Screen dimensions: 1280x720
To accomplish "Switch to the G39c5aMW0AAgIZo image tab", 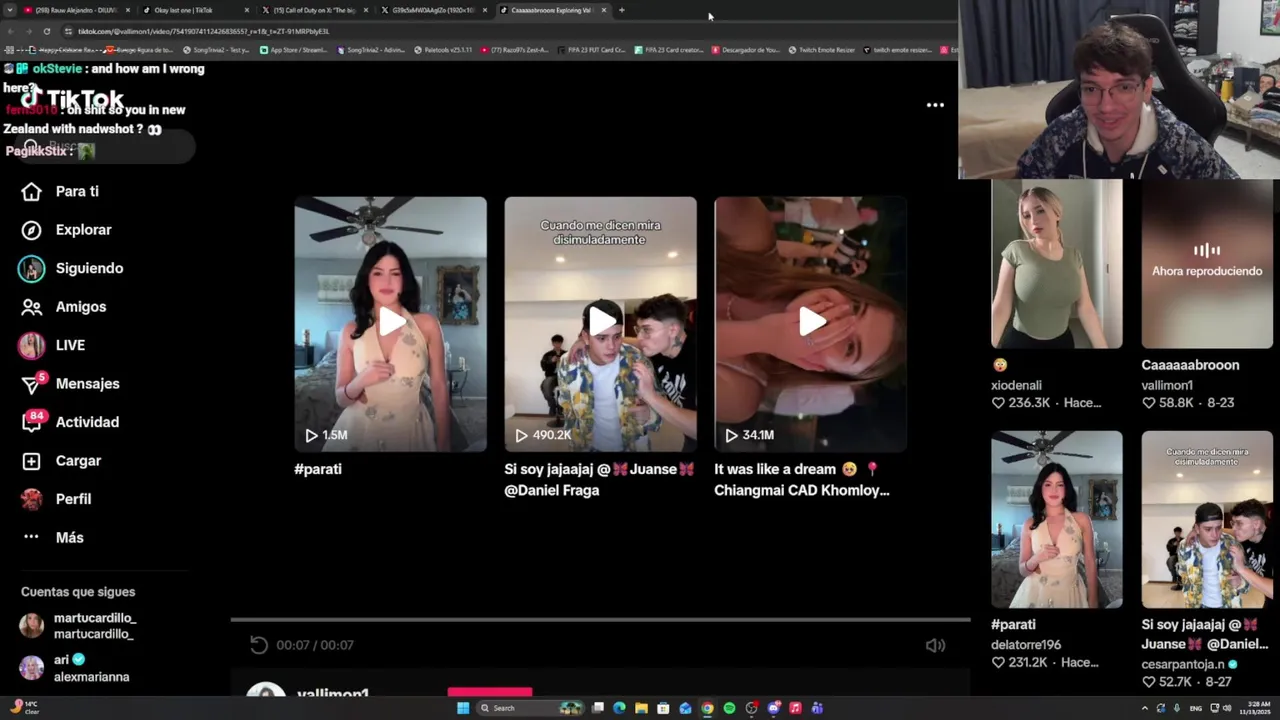I will coord(432,10).
